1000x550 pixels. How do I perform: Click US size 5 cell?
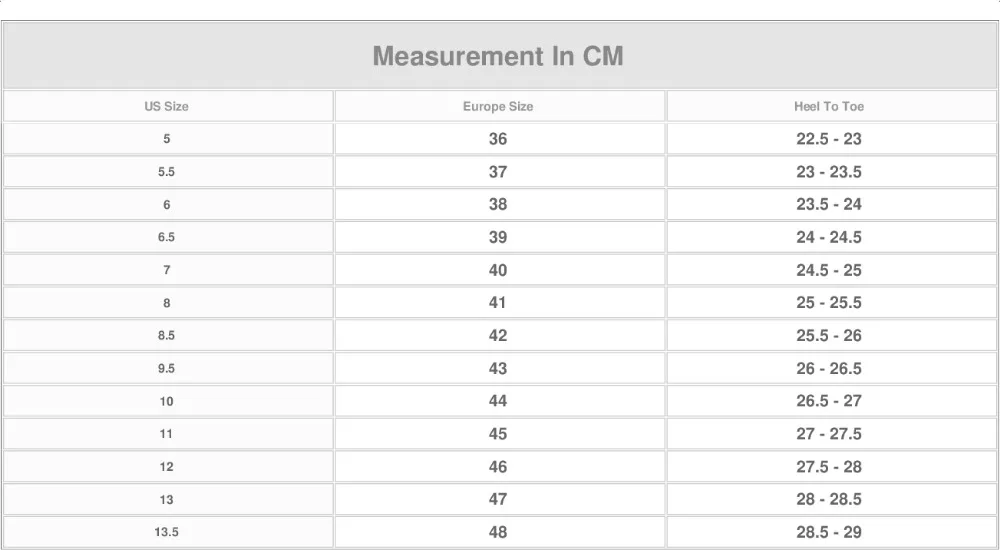(x=167, y=138)
